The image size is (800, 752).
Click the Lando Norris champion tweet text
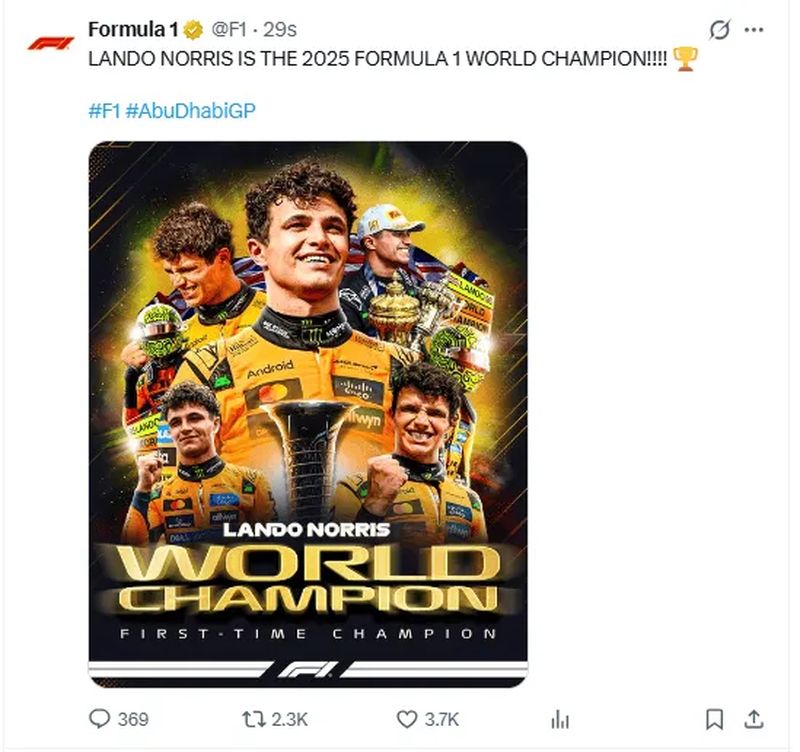pos(380,59)
